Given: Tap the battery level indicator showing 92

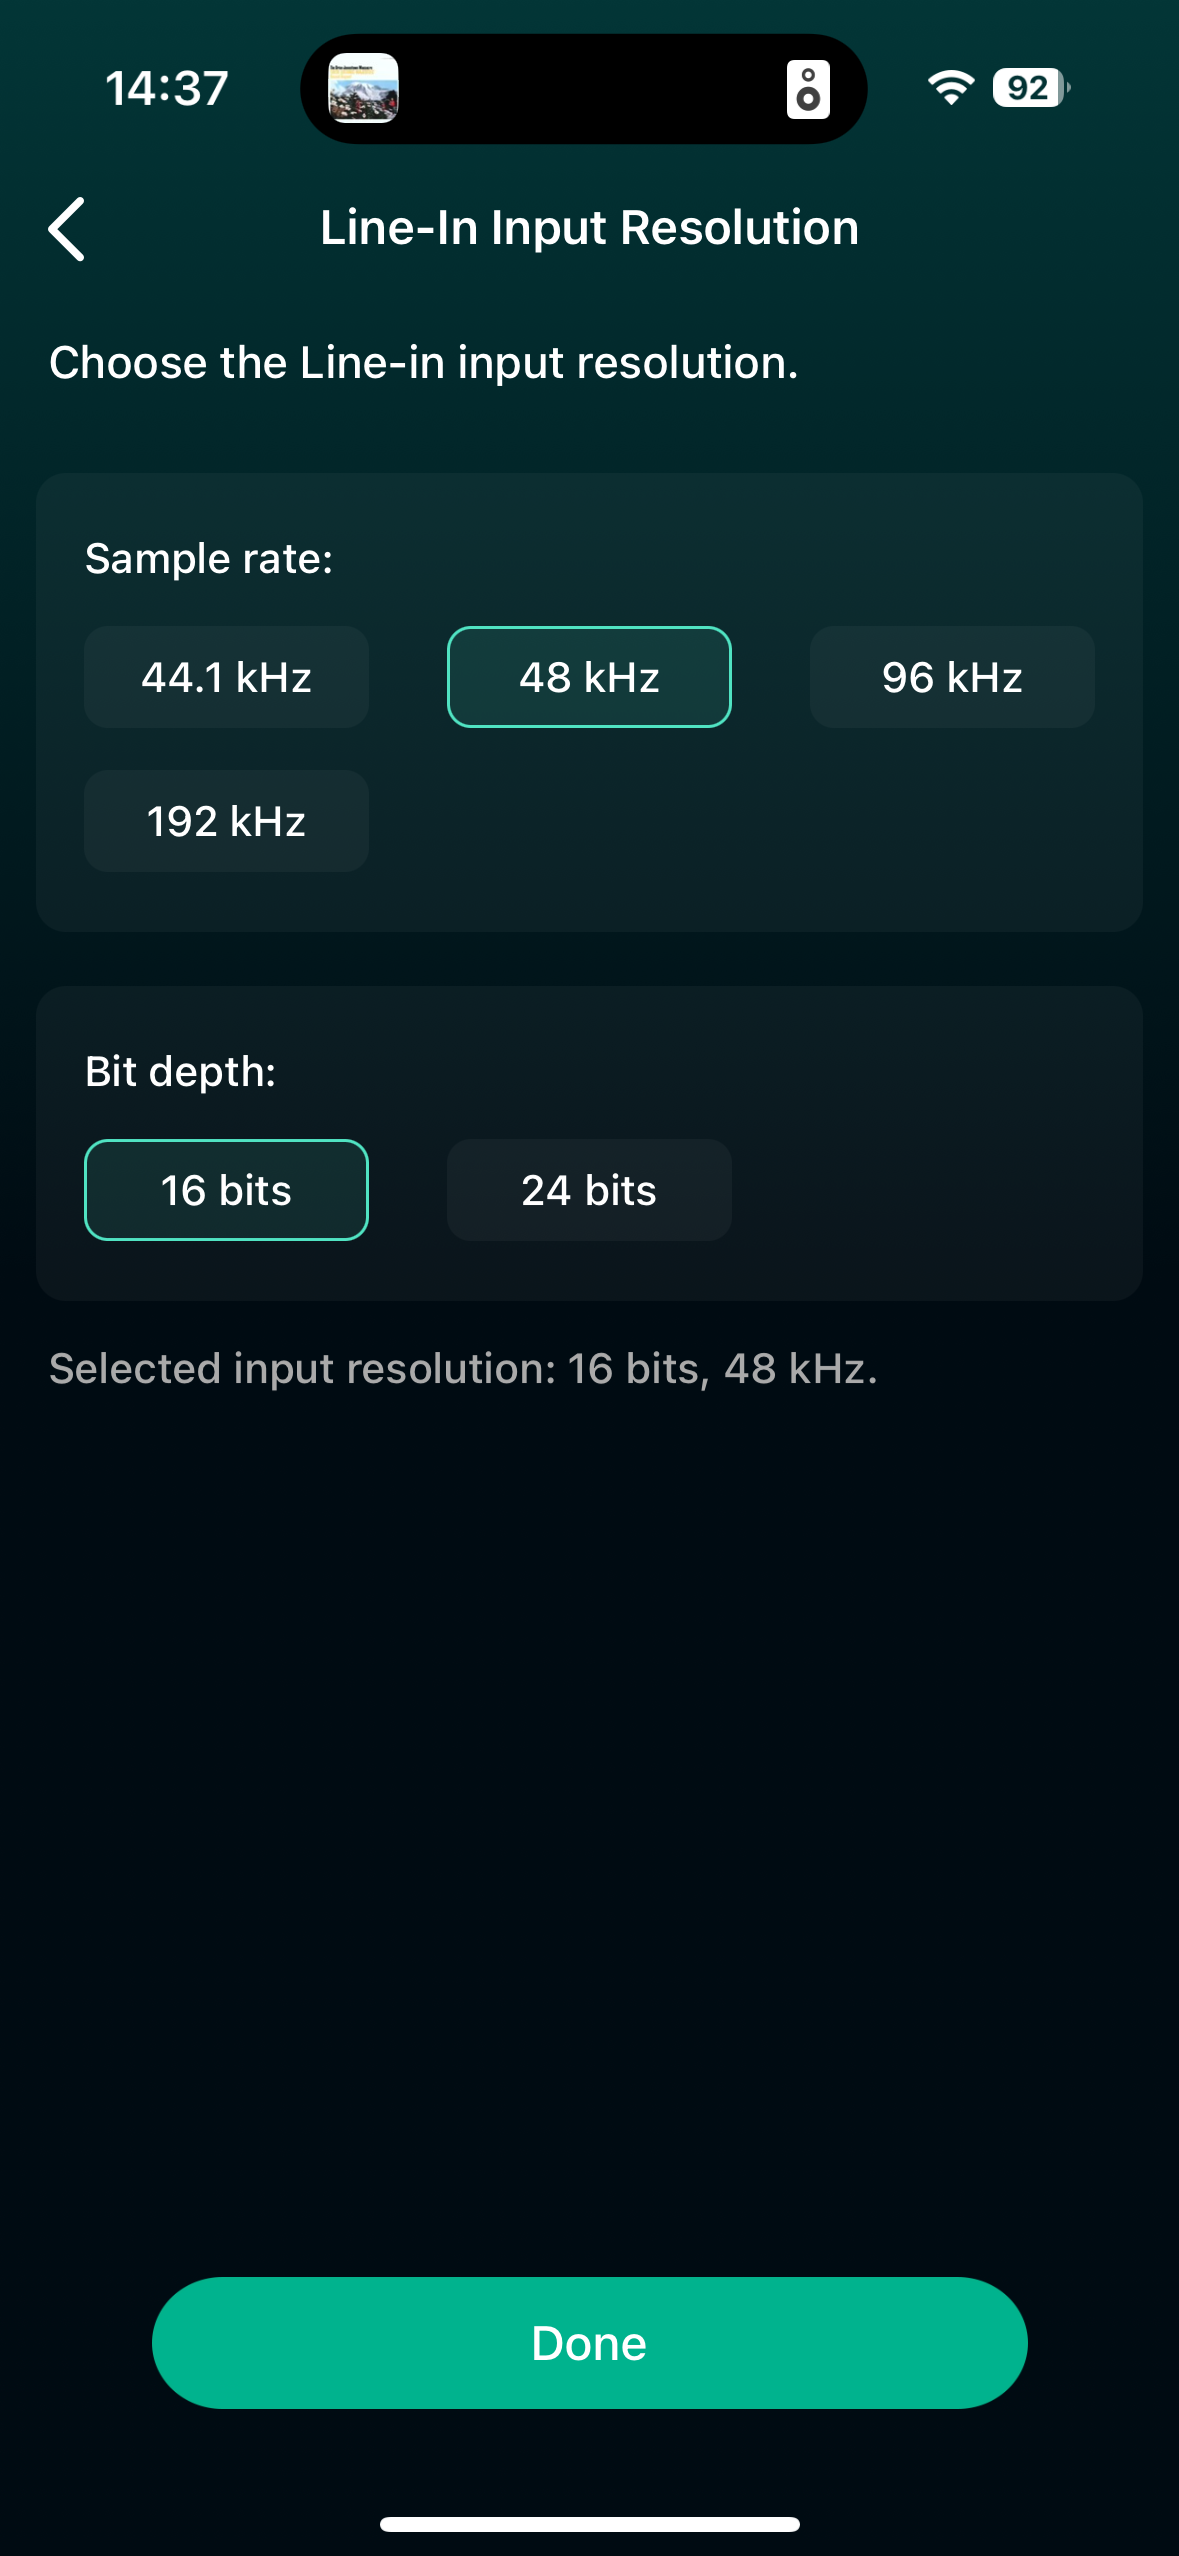Looking at the screenshot, I should click(x=1029, y=88).
